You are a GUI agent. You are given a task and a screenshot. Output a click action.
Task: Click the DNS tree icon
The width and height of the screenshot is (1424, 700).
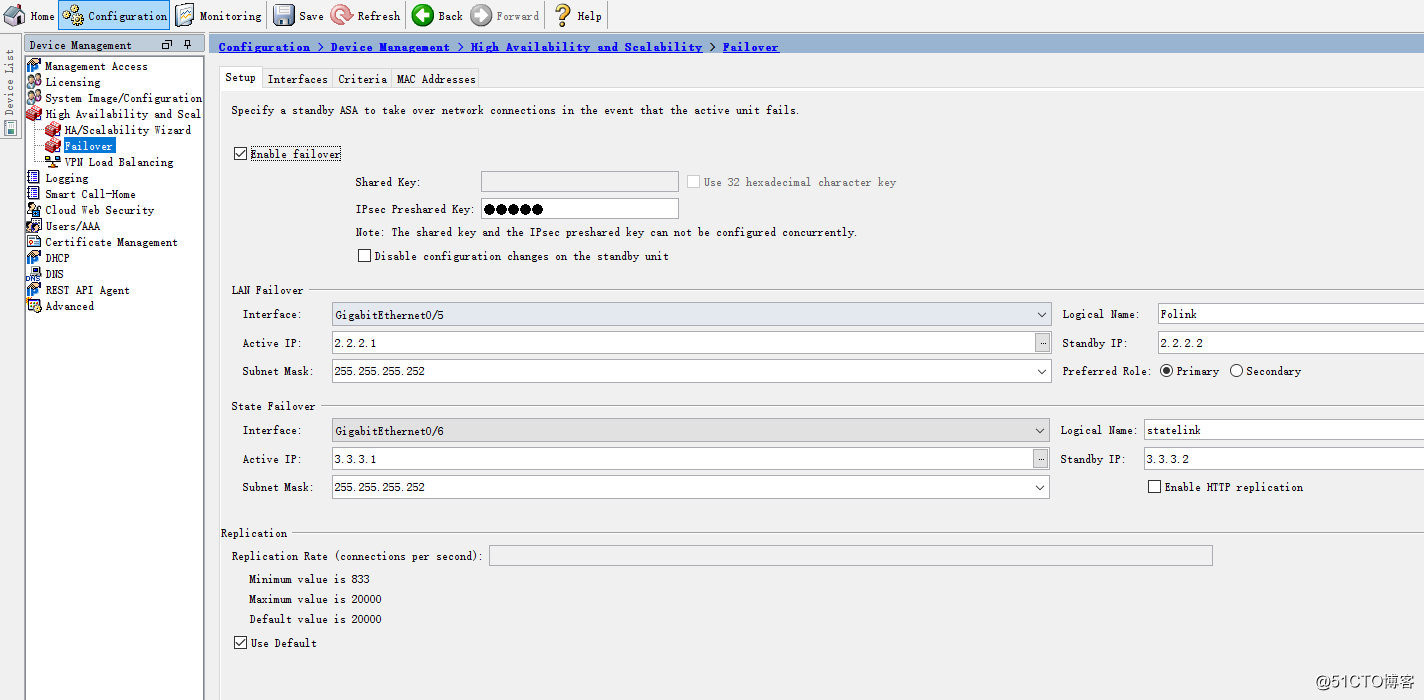pyautogui.click(x=34, y=274)
